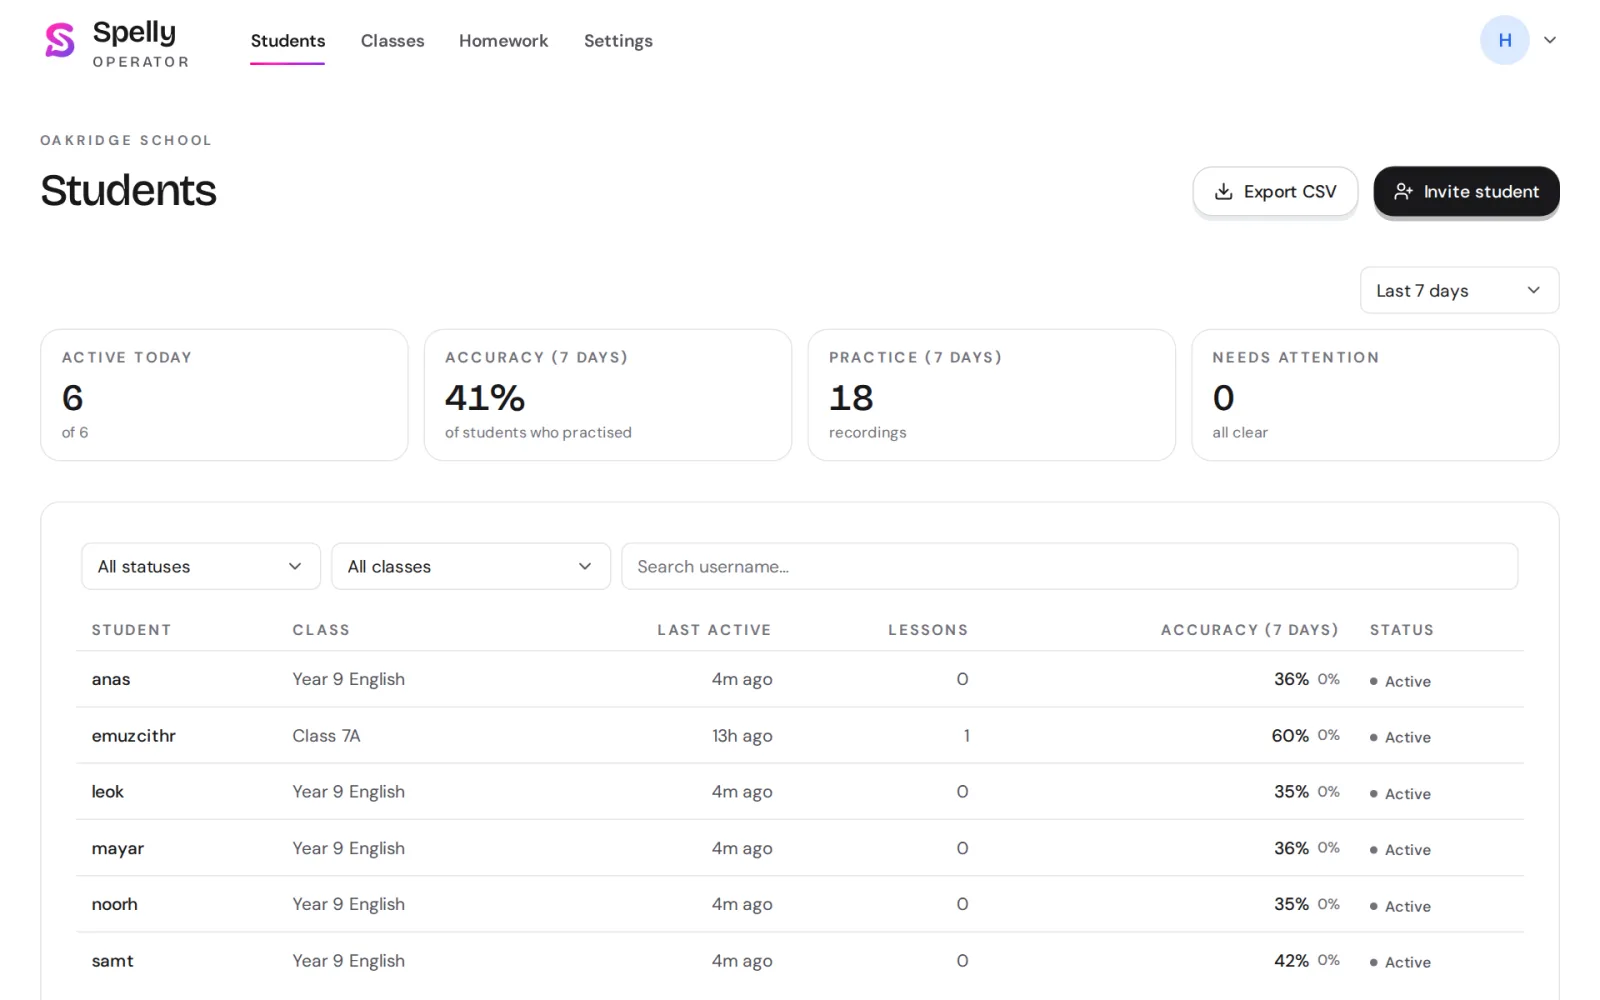Open student samt
Image resolution: width=1600 pixels, height=1000 pixels.
[x=112, y=961]
